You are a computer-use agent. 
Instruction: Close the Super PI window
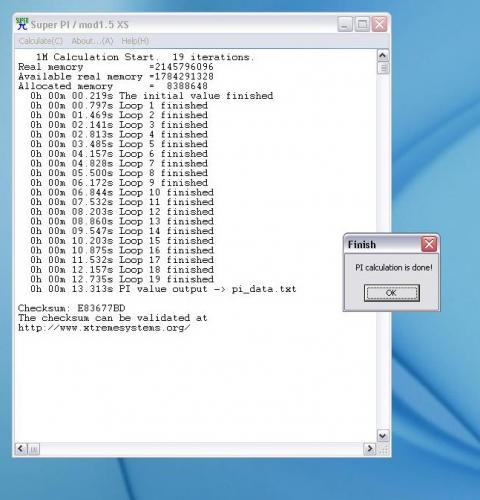[x=379, y=24]
